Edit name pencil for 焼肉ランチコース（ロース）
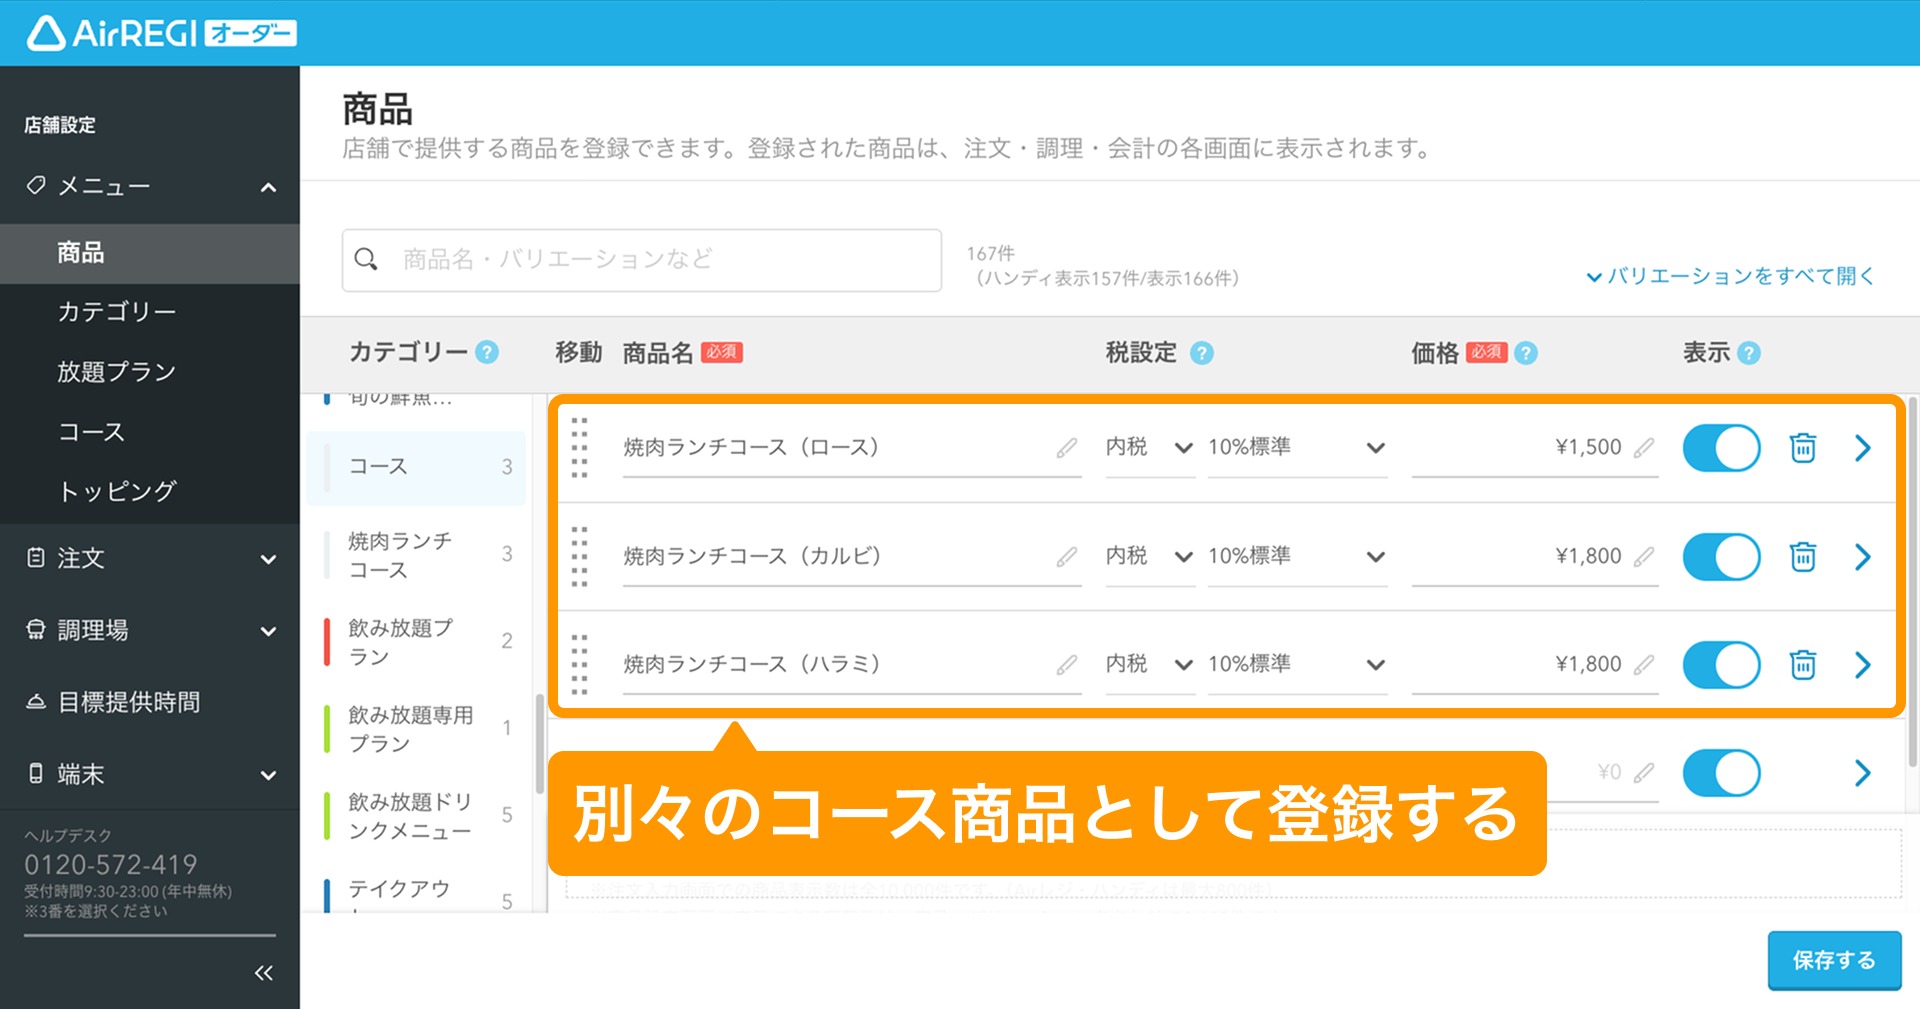 point(1067,448)
